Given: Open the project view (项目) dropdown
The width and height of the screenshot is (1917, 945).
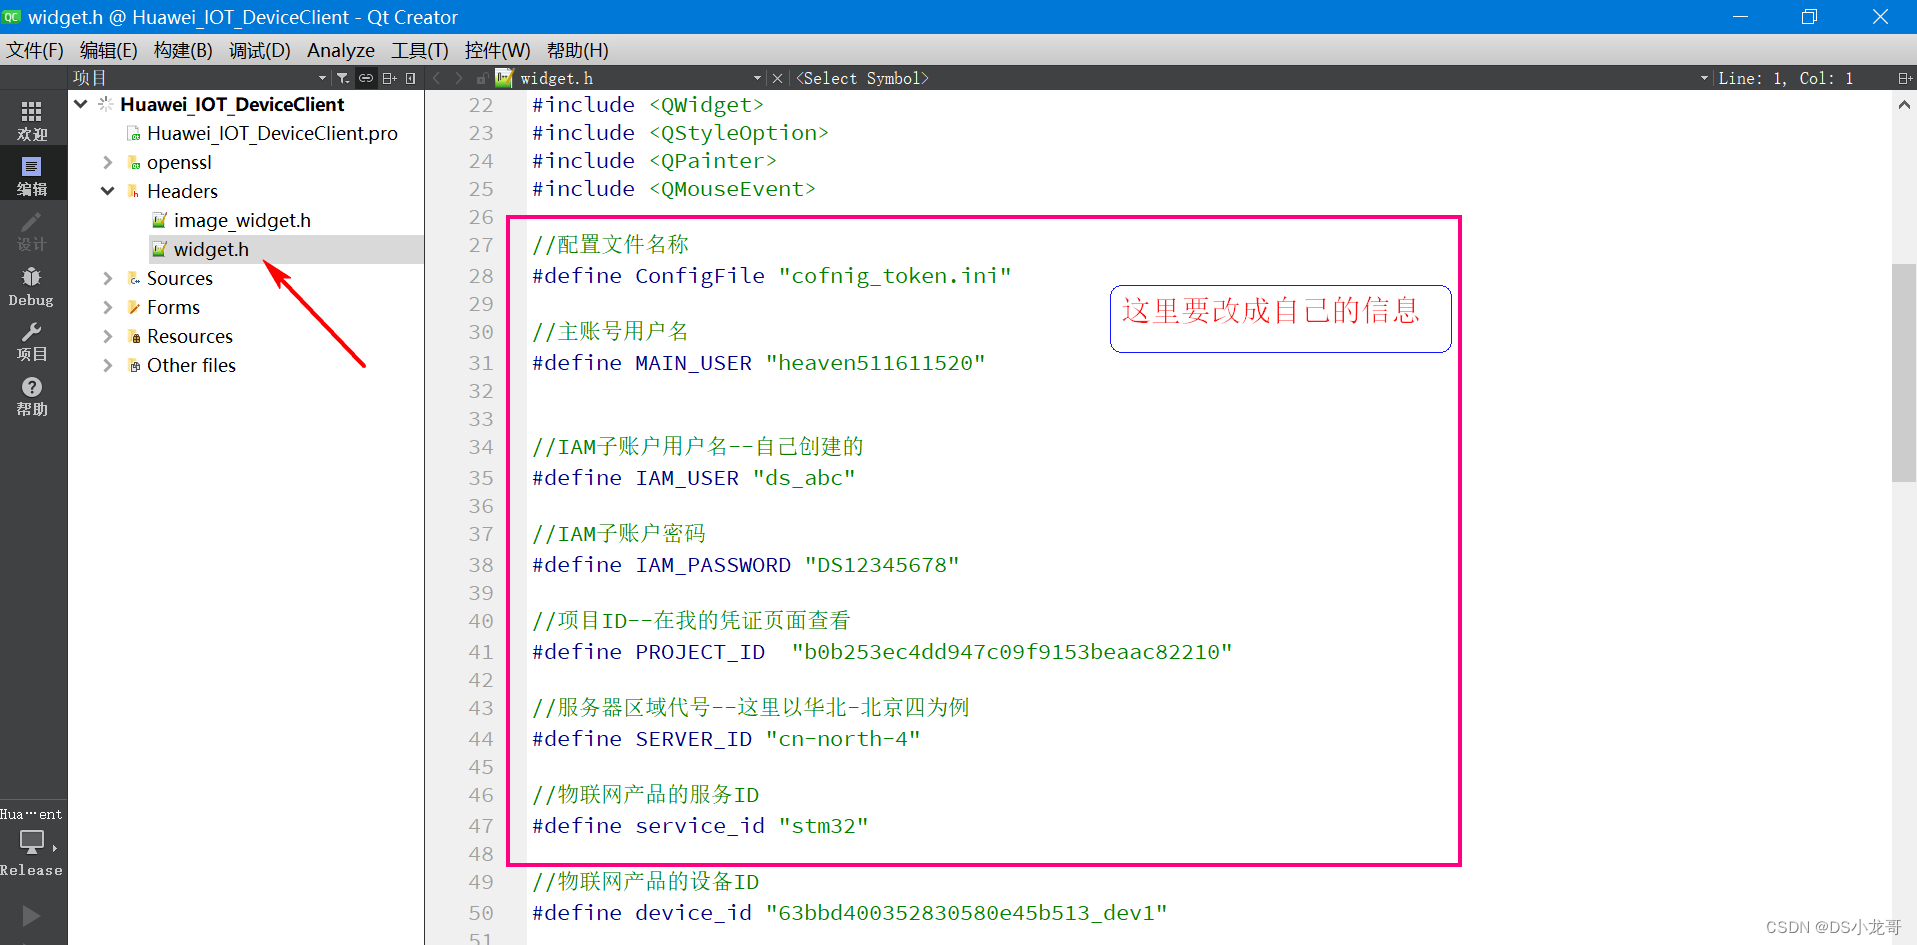Looking at the screenshot, I should point(322,78).
